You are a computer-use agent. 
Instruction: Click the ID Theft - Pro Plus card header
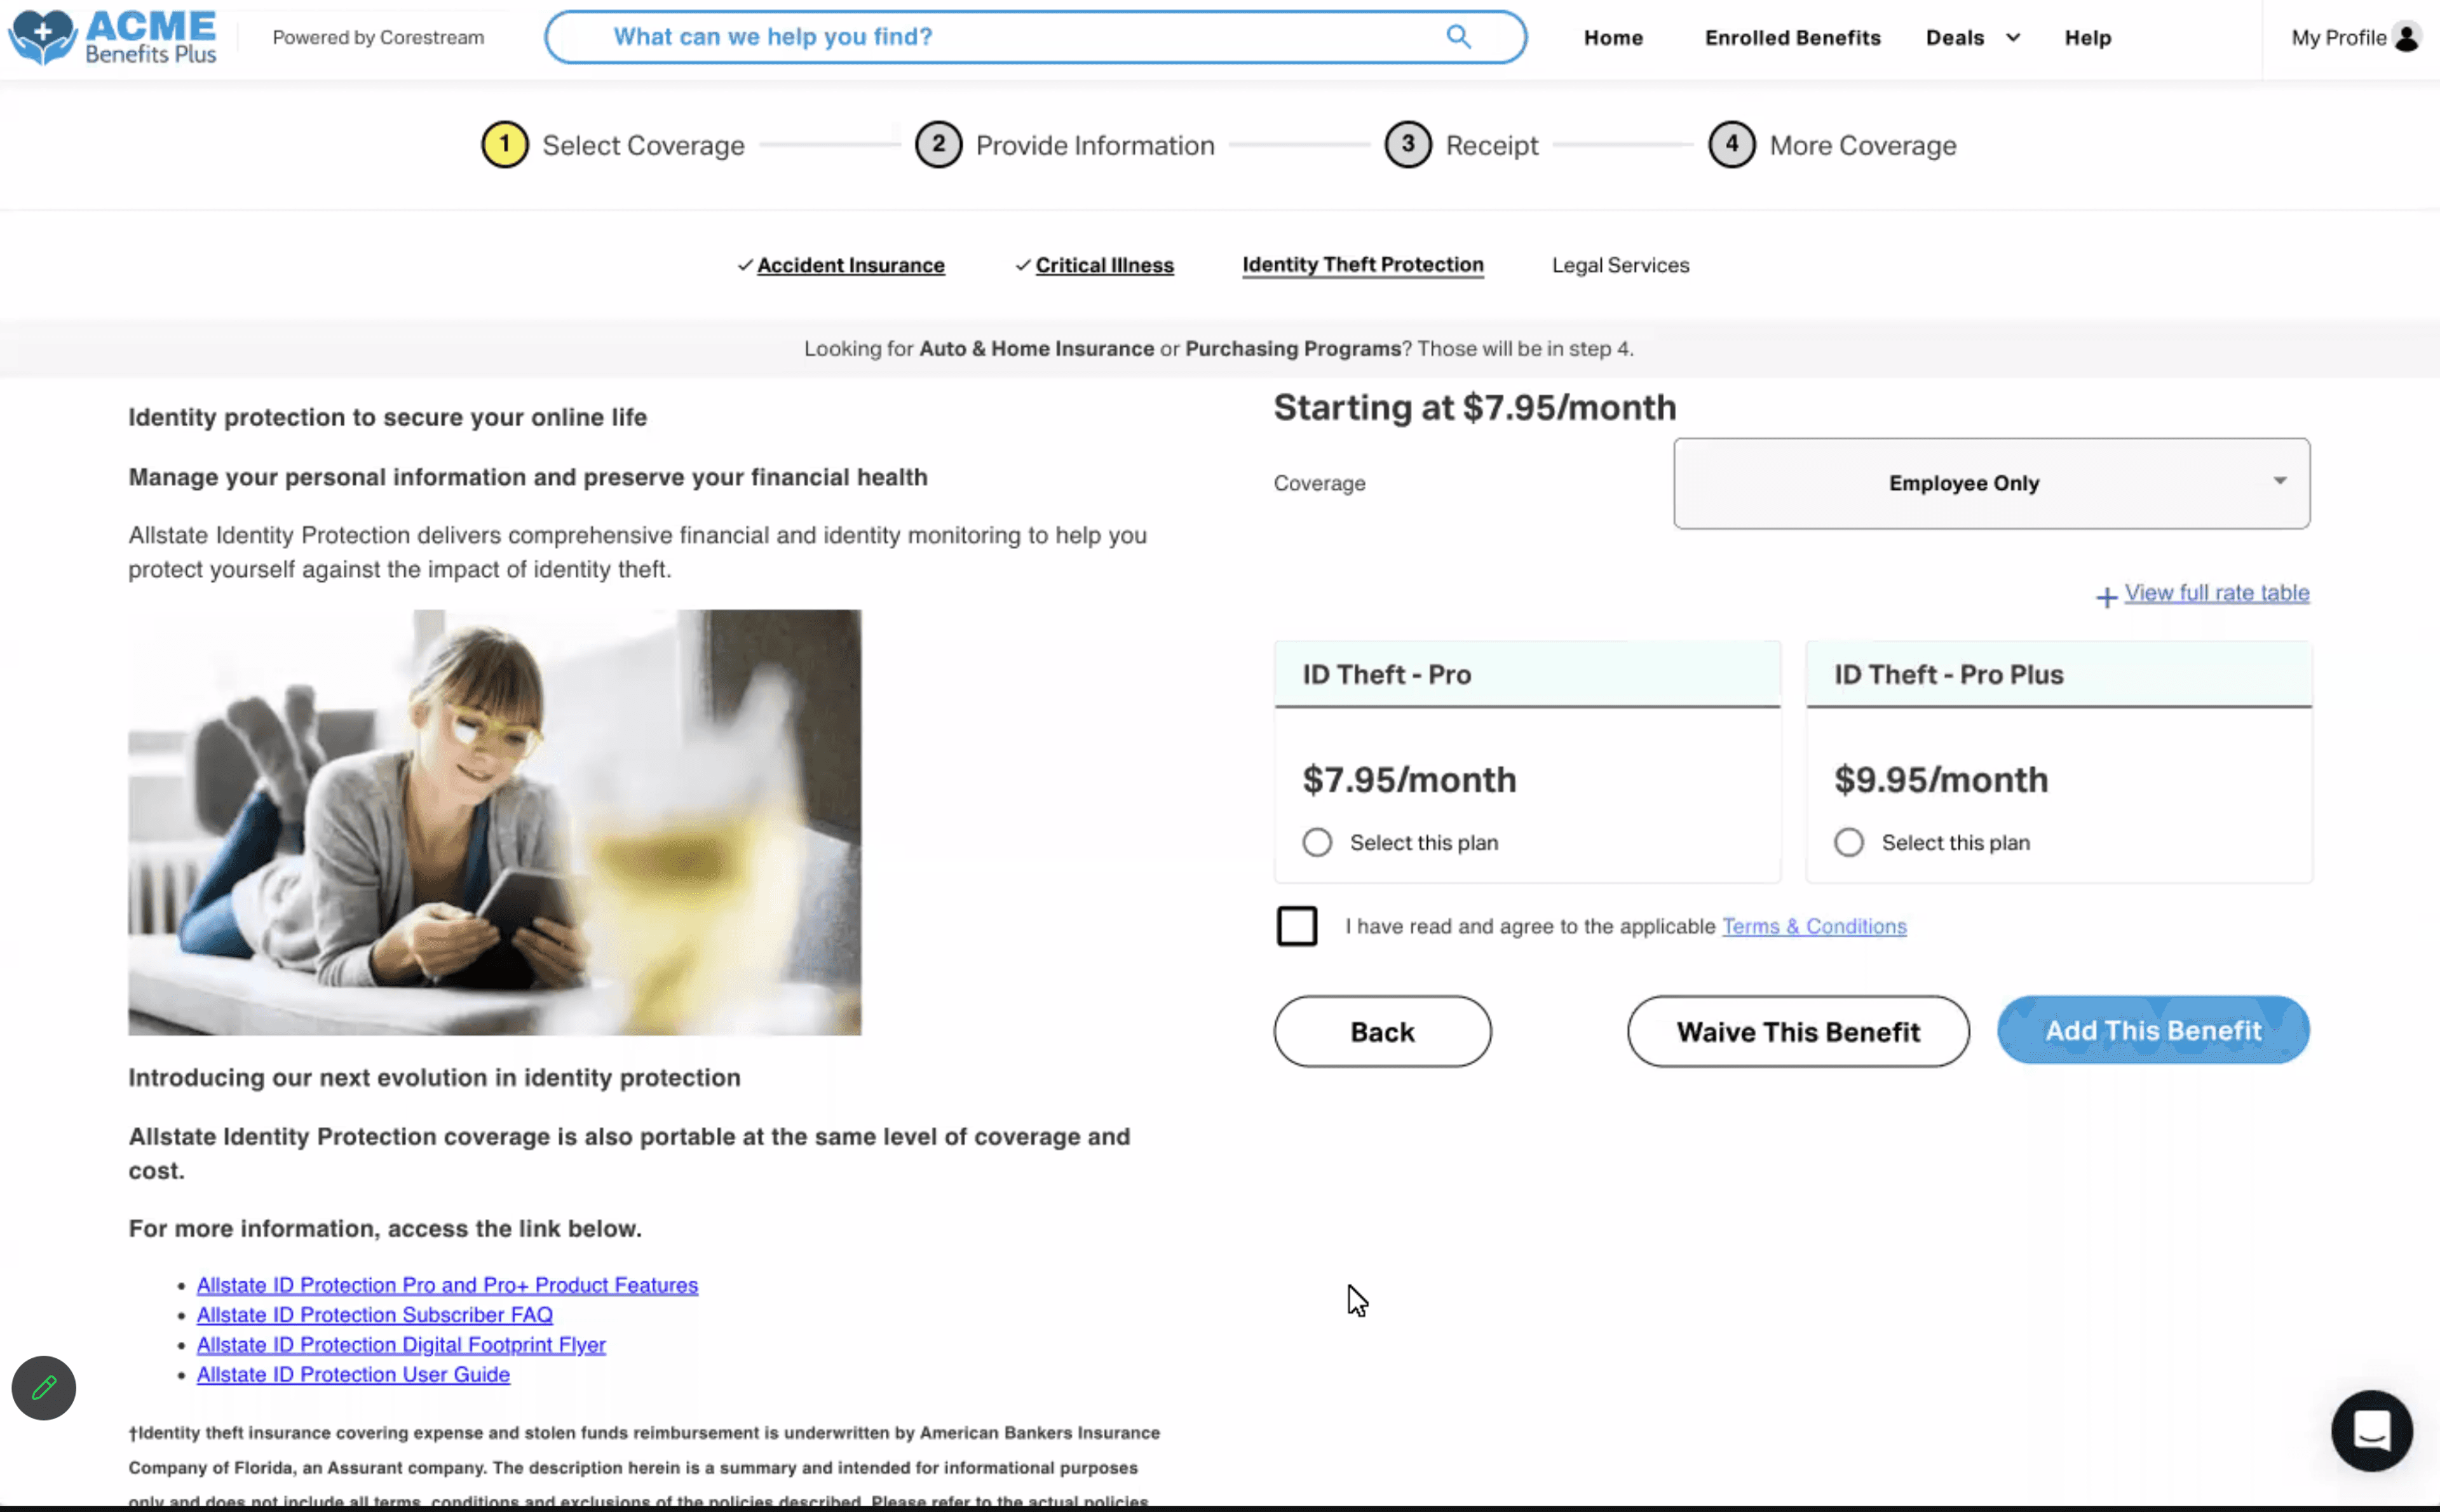[2059, 674]
